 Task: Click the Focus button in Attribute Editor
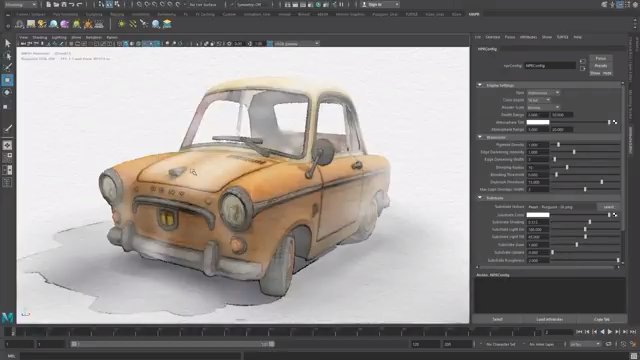[x=600, y=58]
